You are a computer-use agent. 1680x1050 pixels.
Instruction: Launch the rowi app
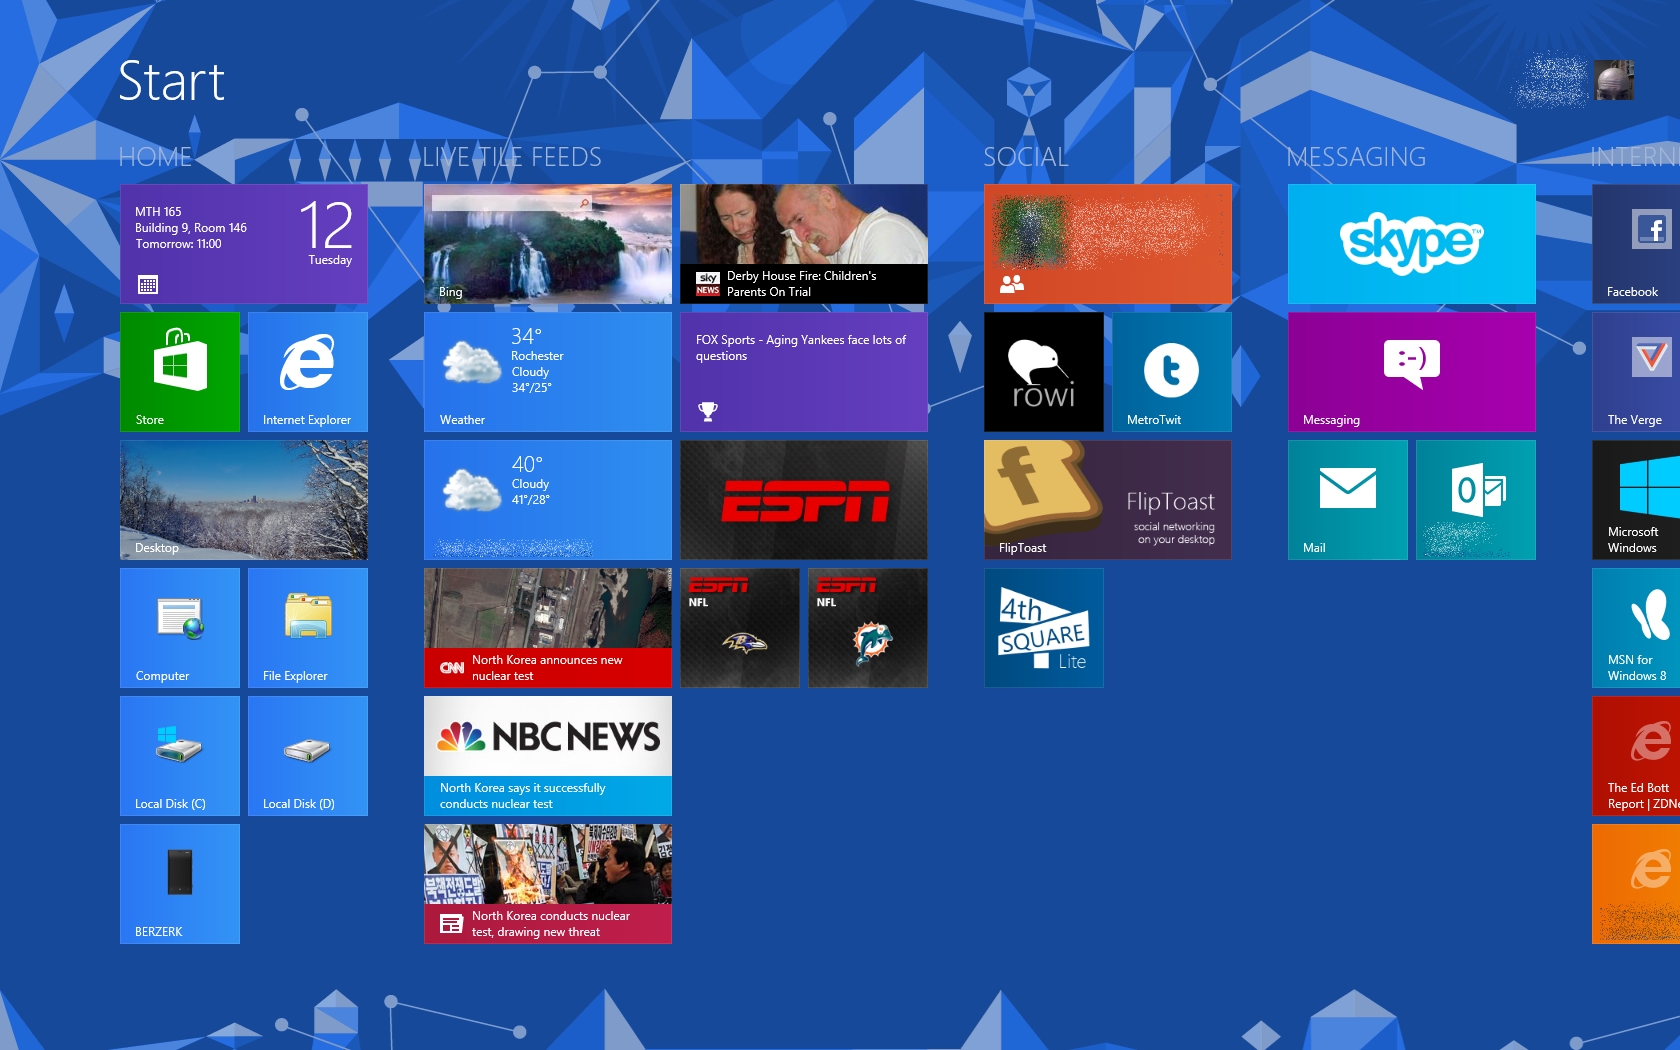[x=1044, y=372]
